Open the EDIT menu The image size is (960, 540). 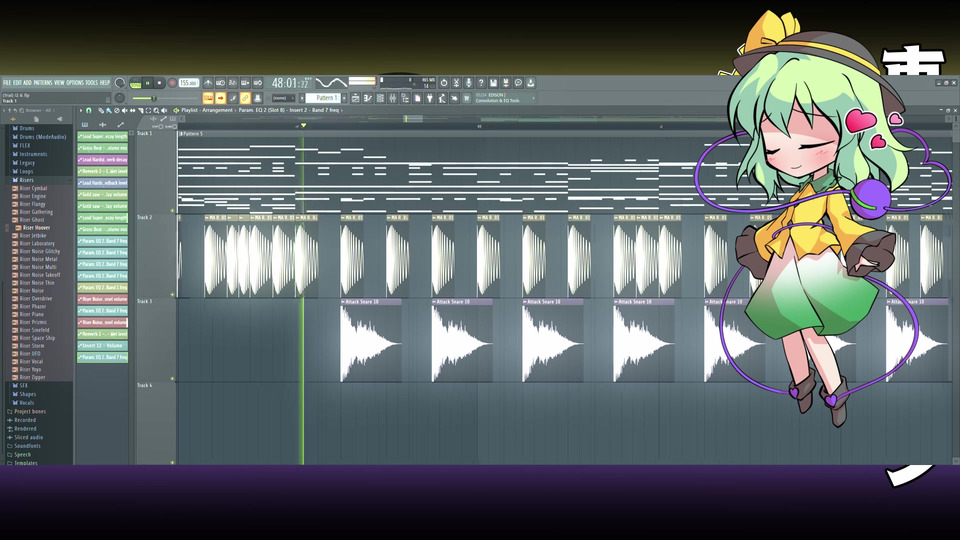click(17, 83)
